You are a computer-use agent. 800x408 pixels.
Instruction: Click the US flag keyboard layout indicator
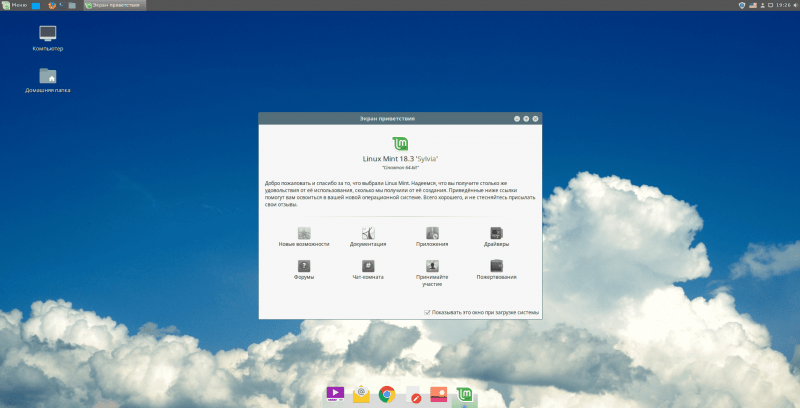753,5
